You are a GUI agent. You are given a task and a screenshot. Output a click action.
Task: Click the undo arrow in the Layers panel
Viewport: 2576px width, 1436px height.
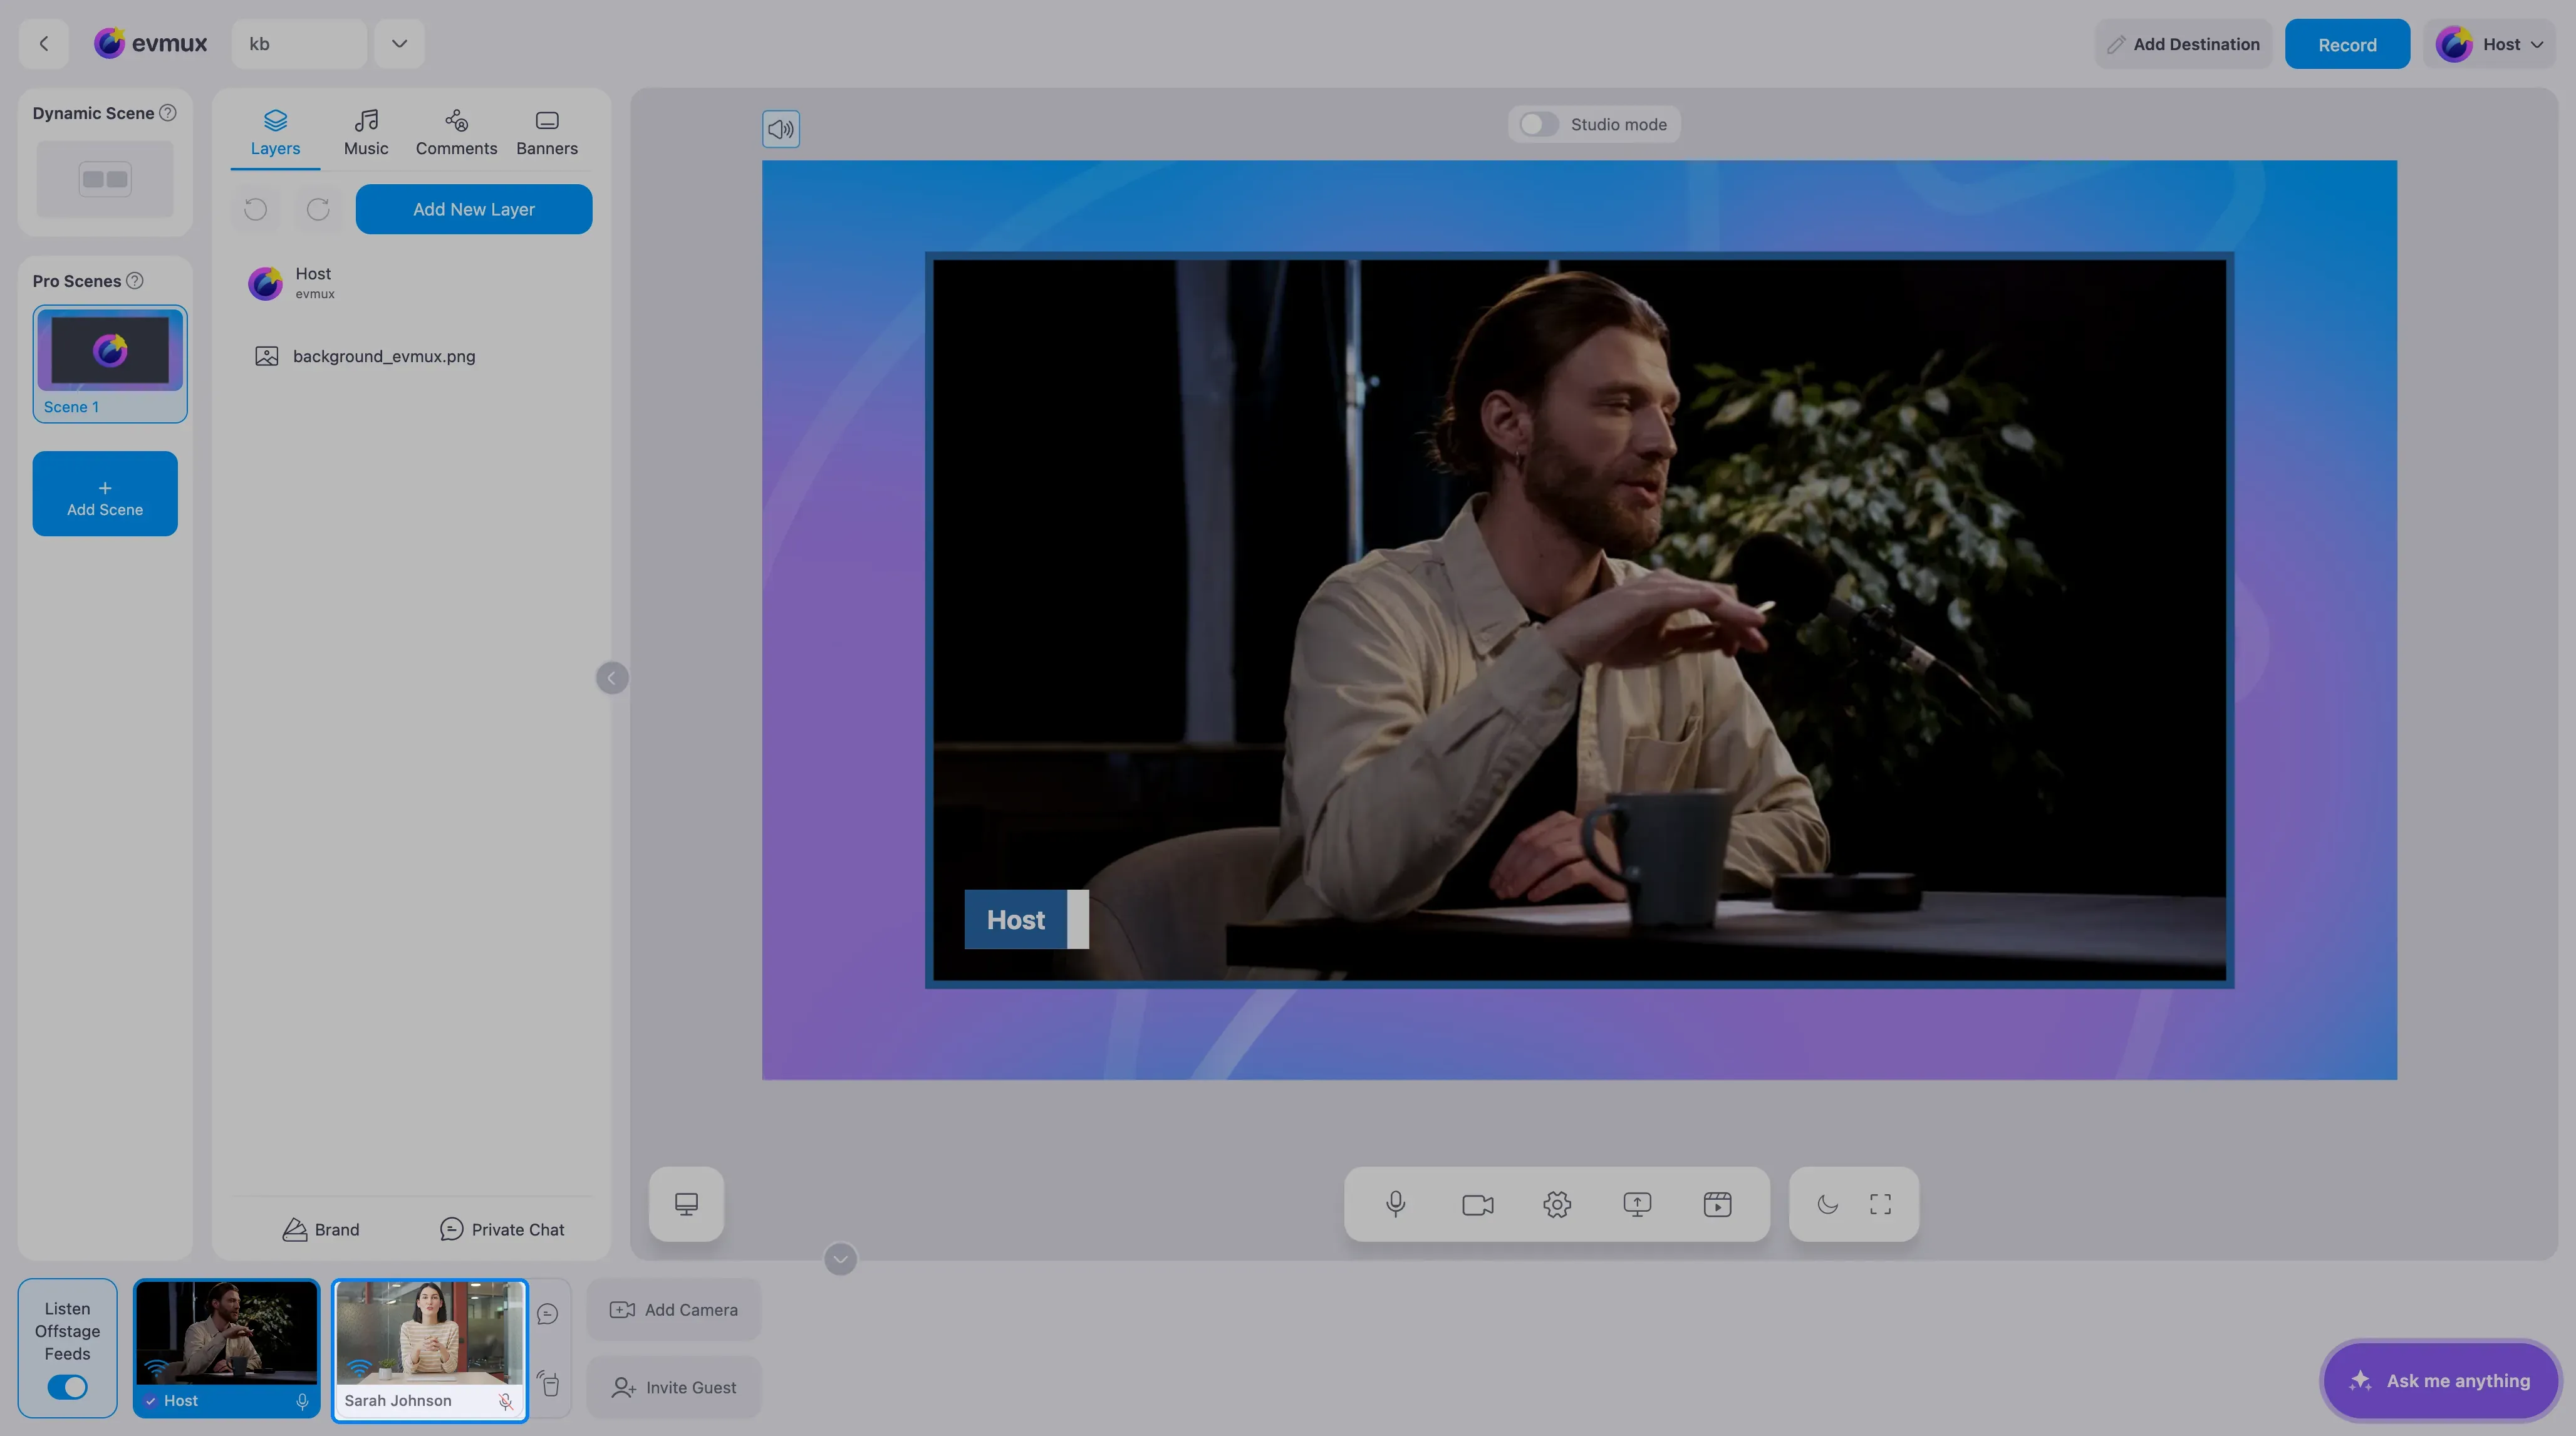tap(256, 209)
